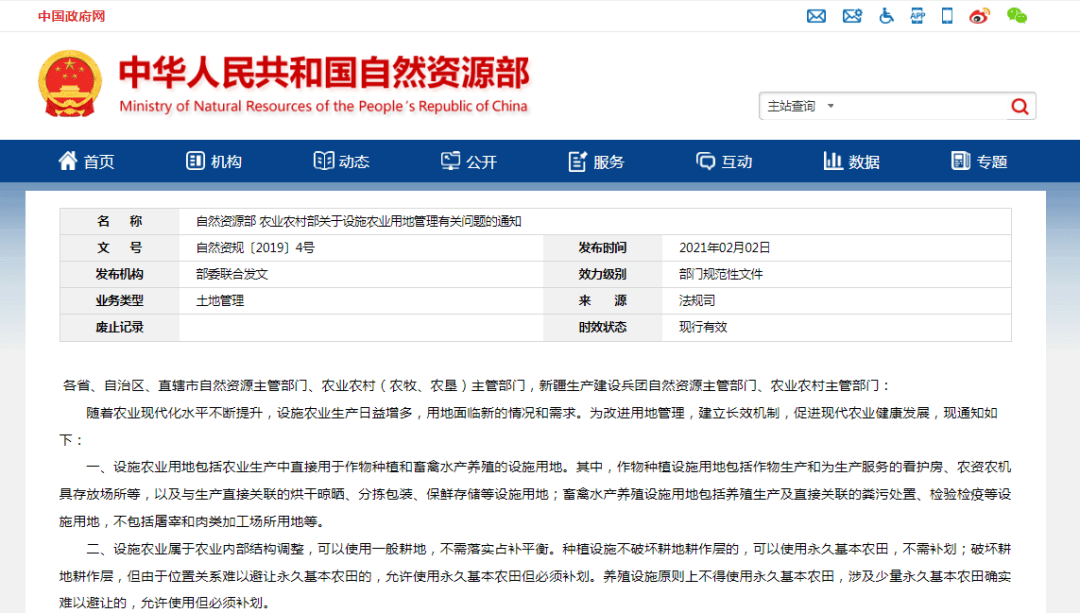Screen dimensions: 1080x613
Task: Open the WeChat icon
Action: [x=1017, y=16]
